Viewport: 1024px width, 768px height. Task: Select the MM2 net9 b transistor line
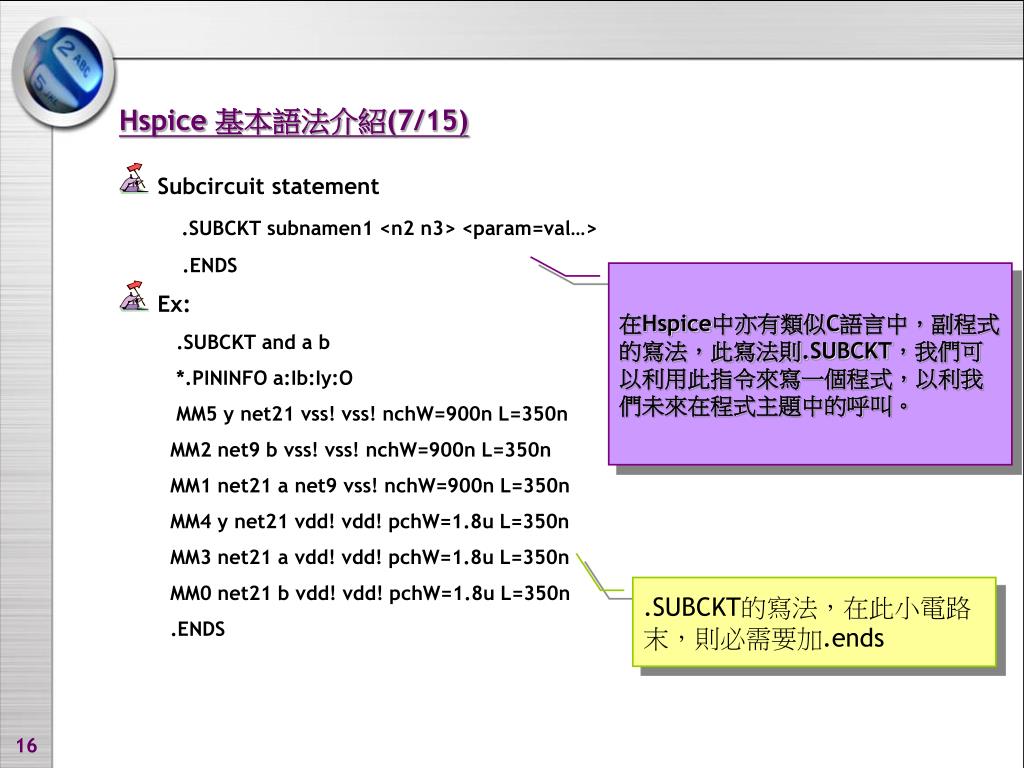point(360,450)
